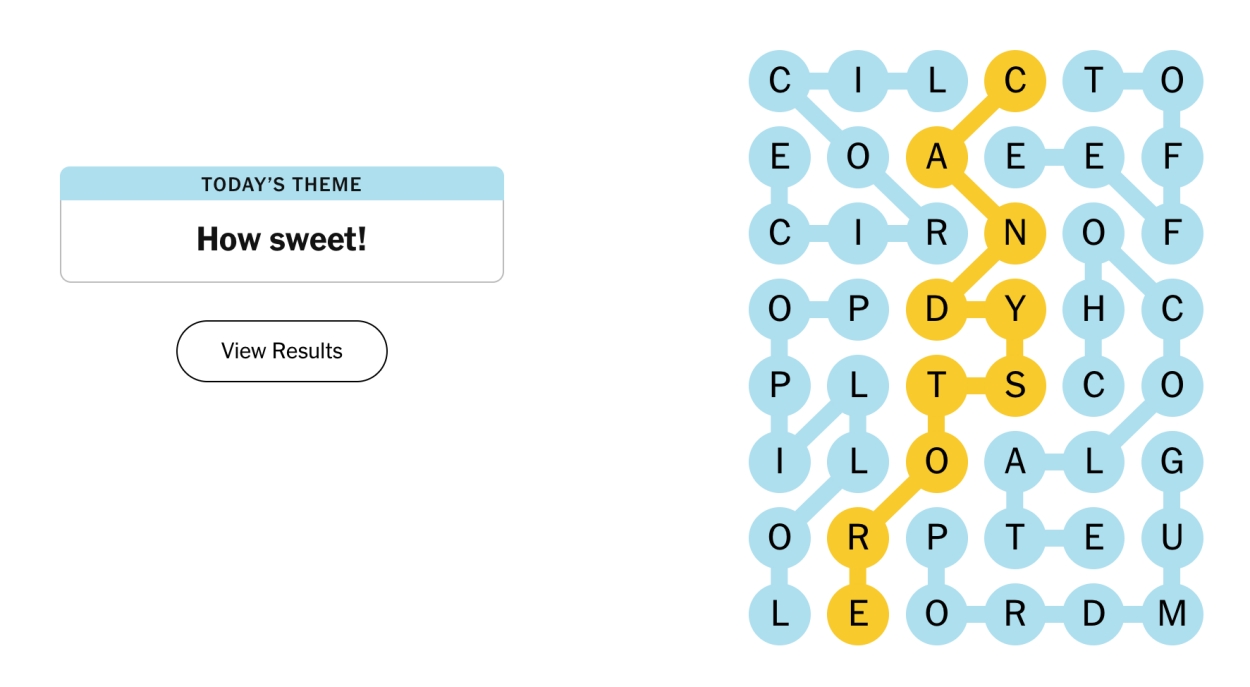Viewport: 1250px width, 687px height.
Task: Click the blue C in the top-left corner
Action: point(781,78)
